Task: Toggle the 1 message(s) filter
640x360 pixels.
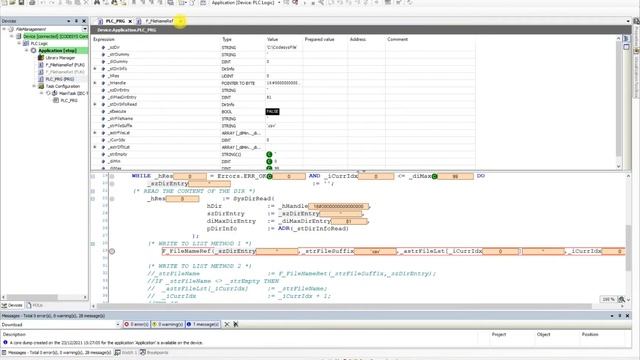Action: tap(203, 324)
